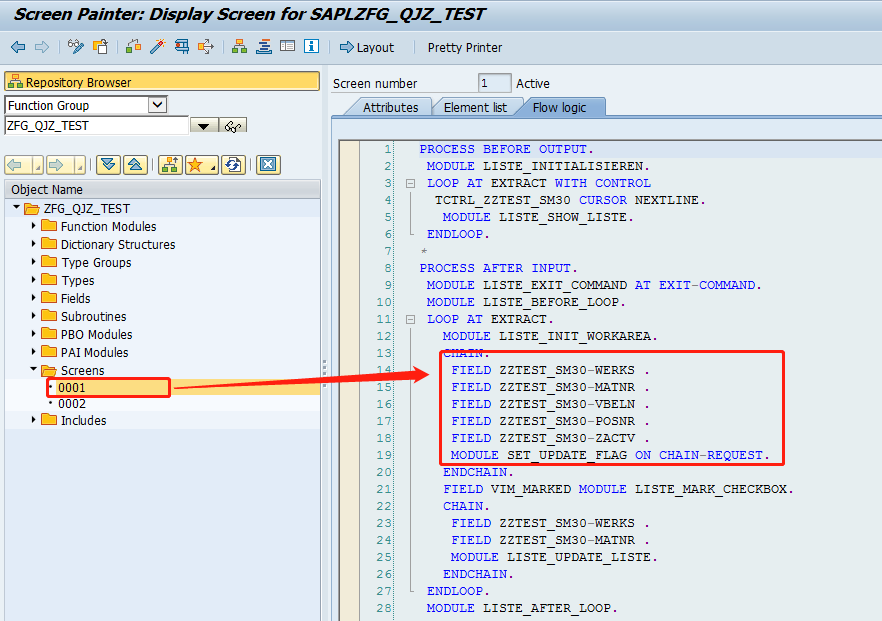The width and height of the screenshot is (882, 621).
Task: Select the Function Modules tree node
Action: pos(109,226)
